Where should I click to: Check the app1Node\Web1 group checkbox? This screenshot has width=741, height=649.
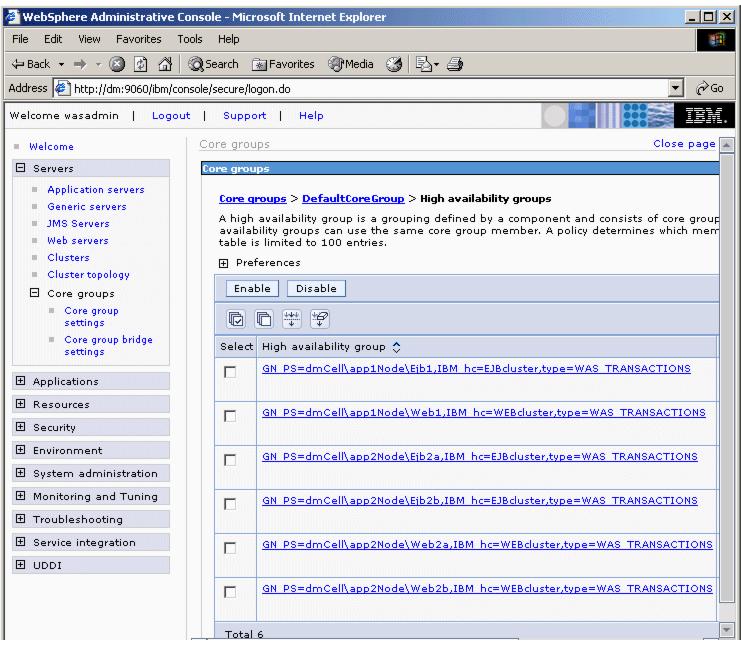coord(231,416)
